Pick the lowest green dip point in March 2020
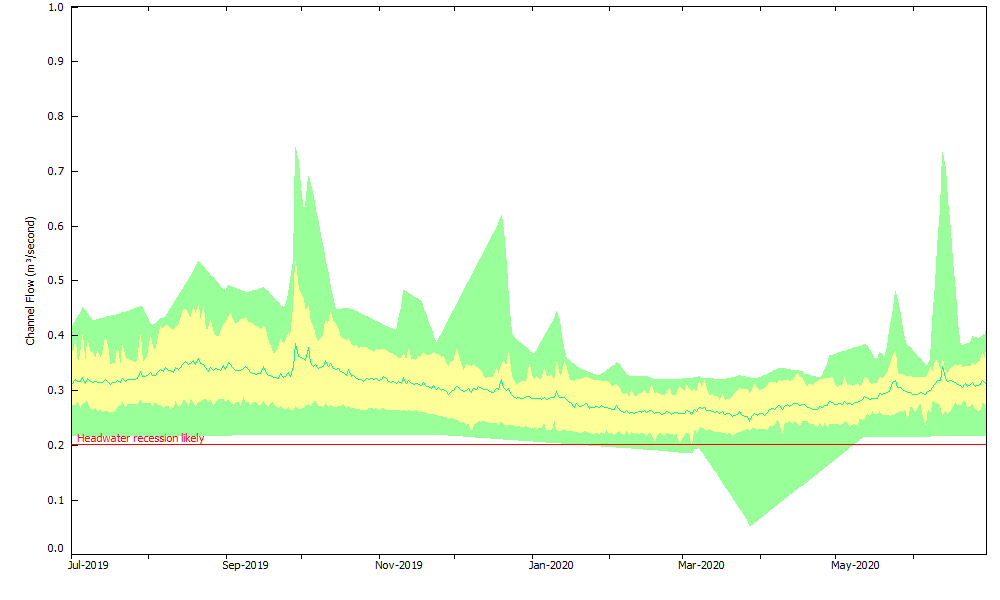The height and width of the screenshot is (600, 1000). (749, 524)
